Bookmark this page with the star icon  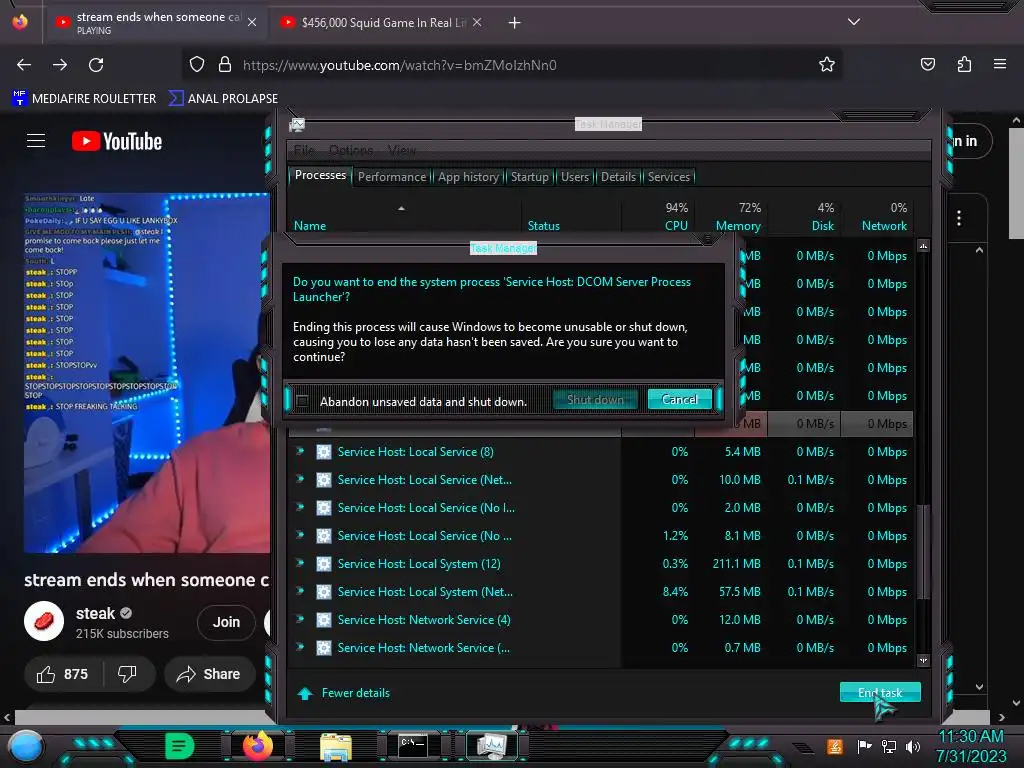(827, 65)
